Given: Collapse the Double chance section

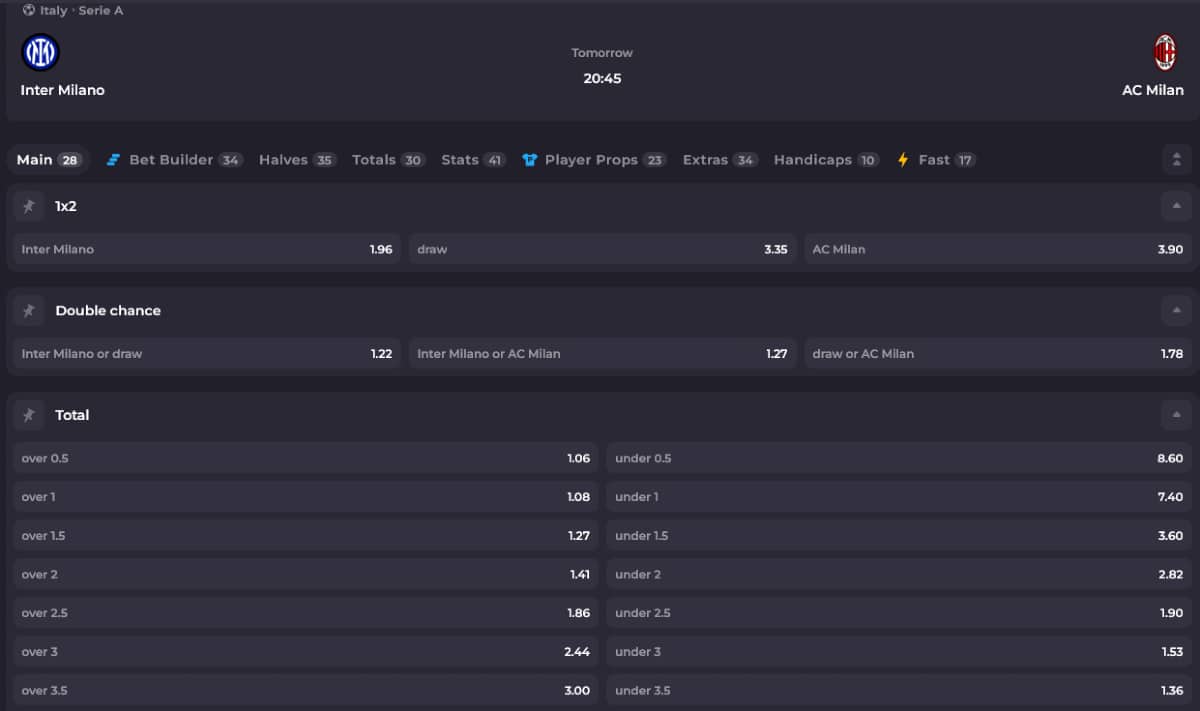Looking at the screenshot, I should (x=1175, y=310).
